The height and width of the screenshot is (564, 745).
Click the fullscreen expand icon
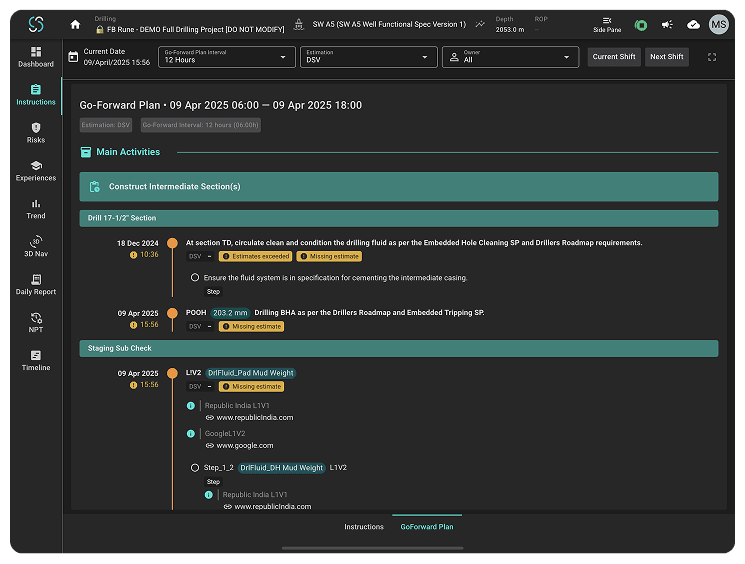click(x=711, y=57)
